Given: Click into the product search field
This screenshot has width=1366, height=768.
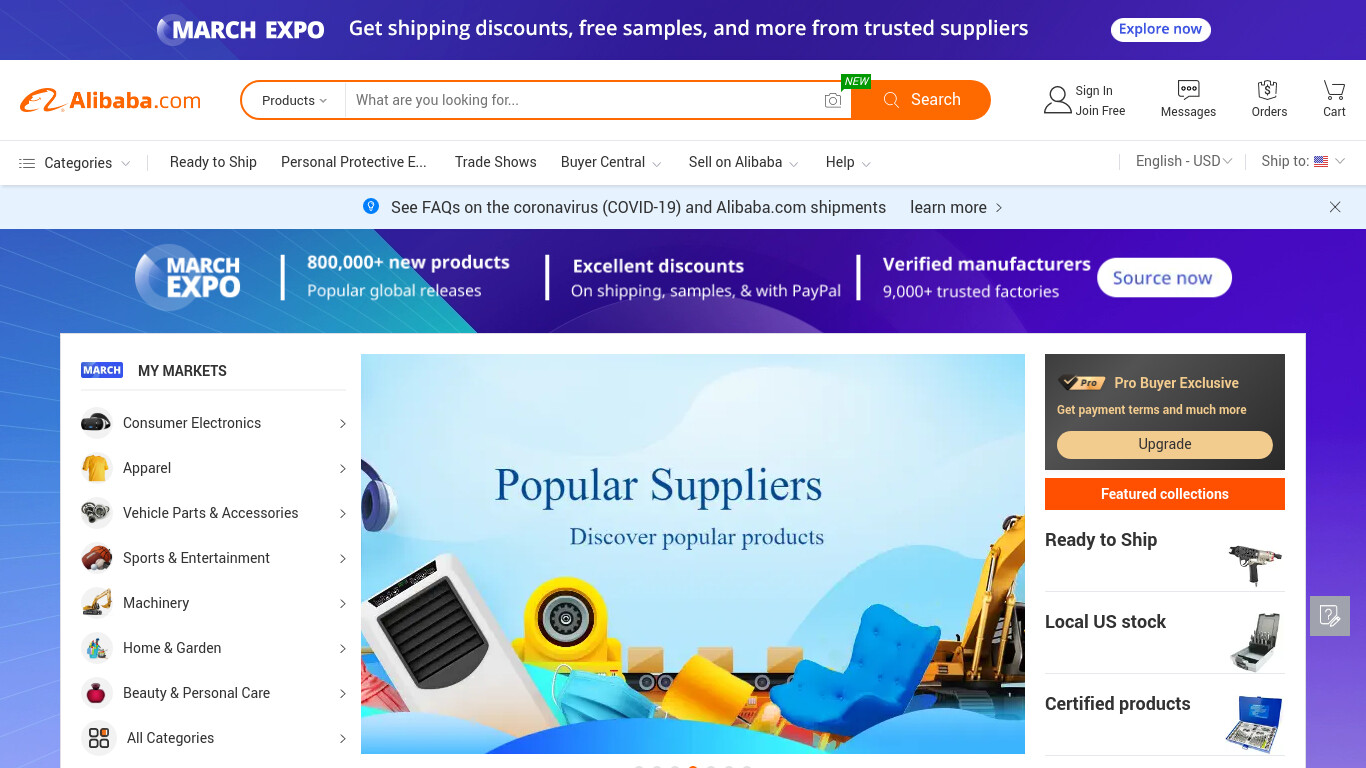Looking at the screenshot, I should point(584,100).
